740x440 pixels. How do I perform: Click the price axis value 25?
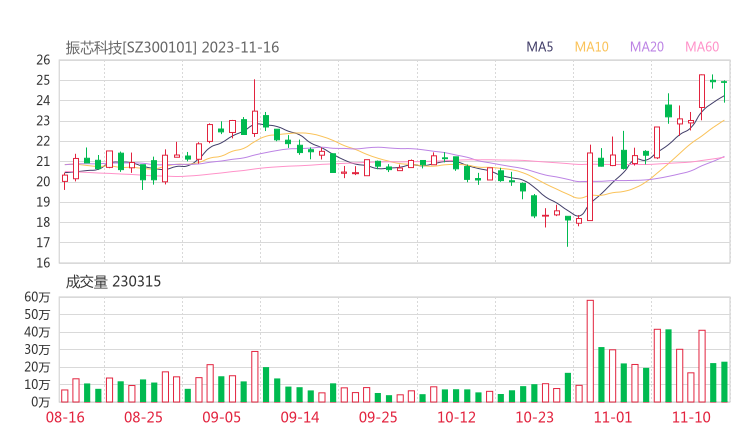[x=43, y=80]
